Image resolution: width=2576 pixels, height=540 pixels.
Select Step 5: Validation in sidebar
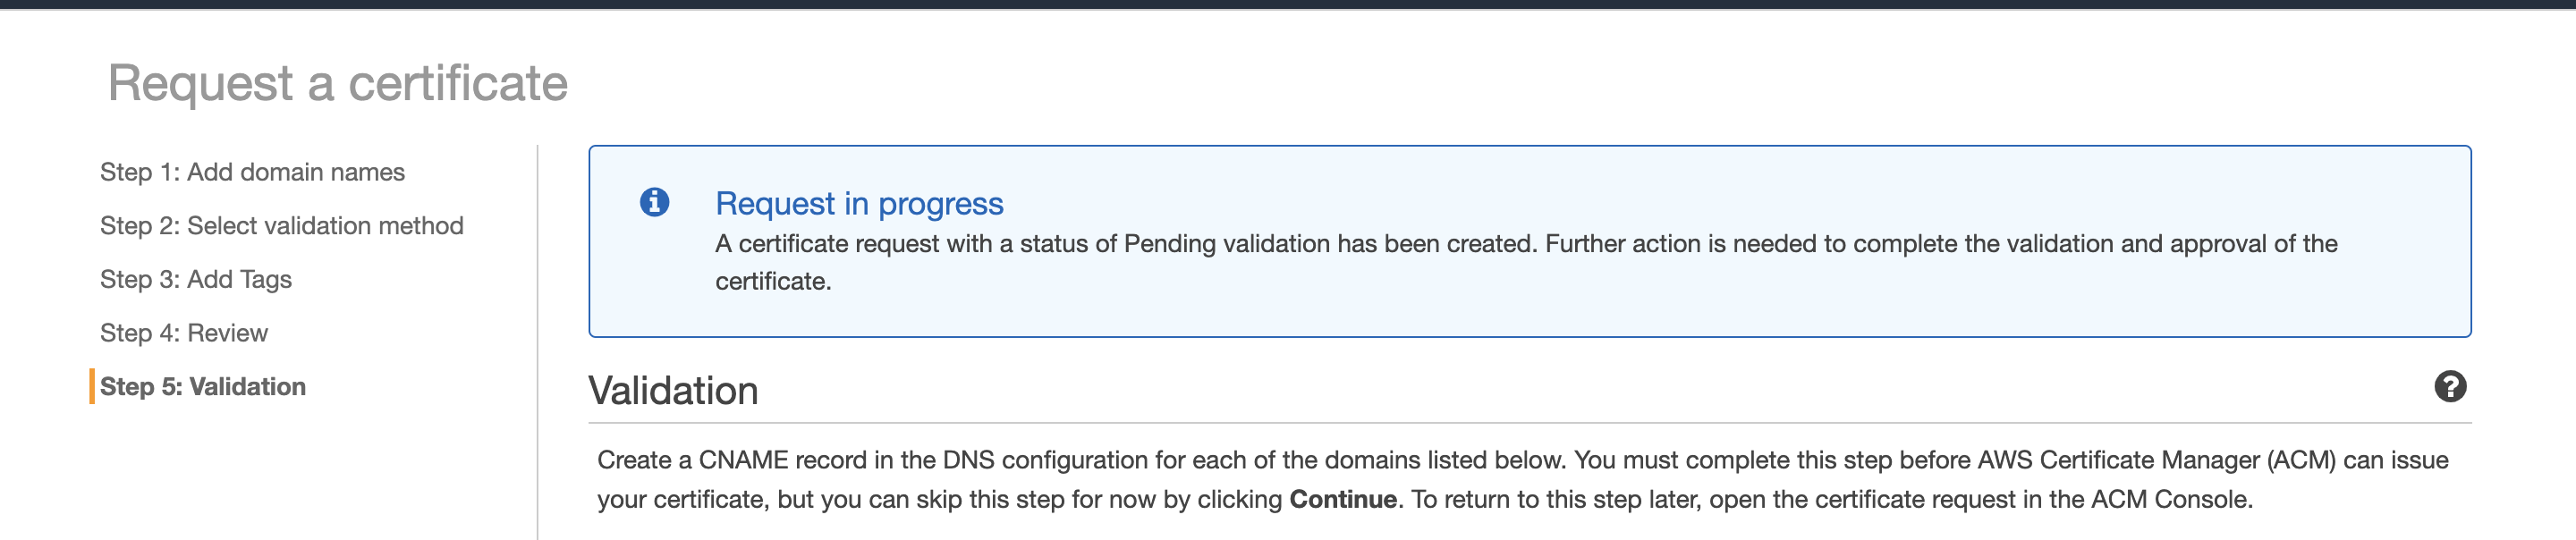(203, 387)
